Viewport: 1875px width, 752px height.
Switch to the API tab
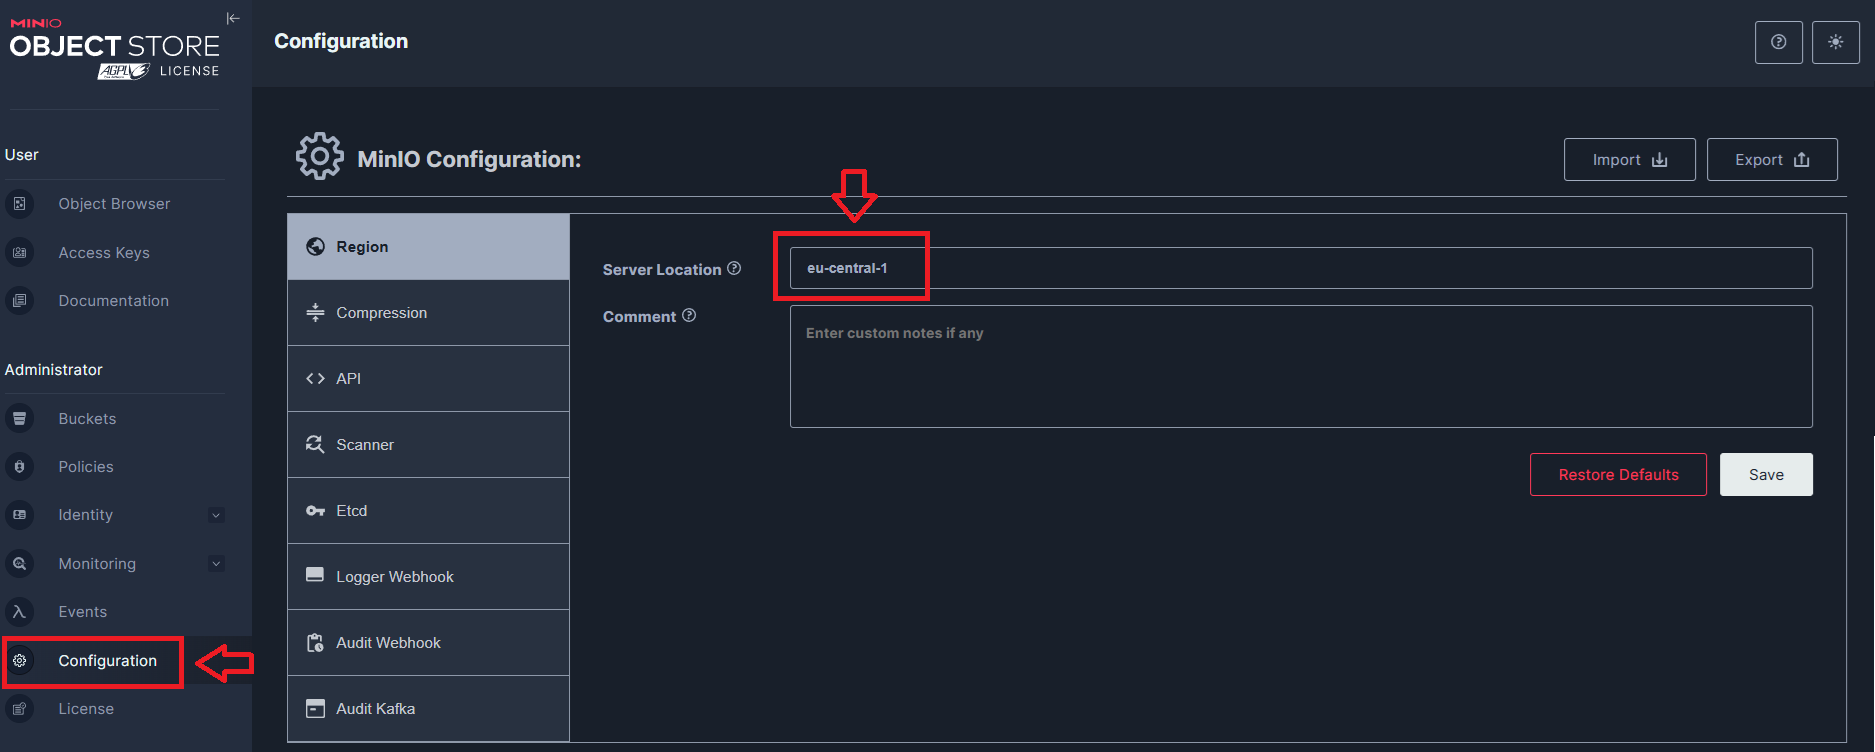(x=428, y=379)
